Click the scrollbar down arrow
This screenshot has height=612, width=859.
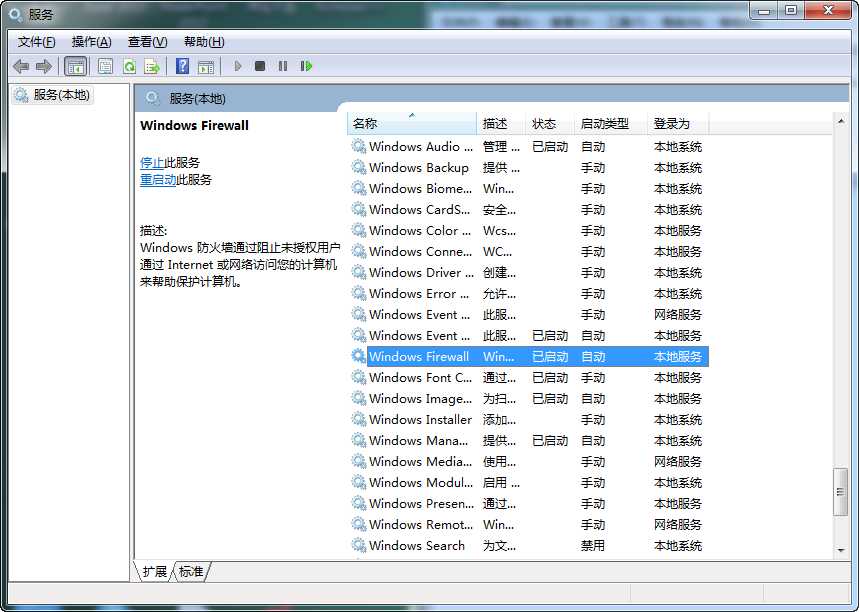coord(840,550)
